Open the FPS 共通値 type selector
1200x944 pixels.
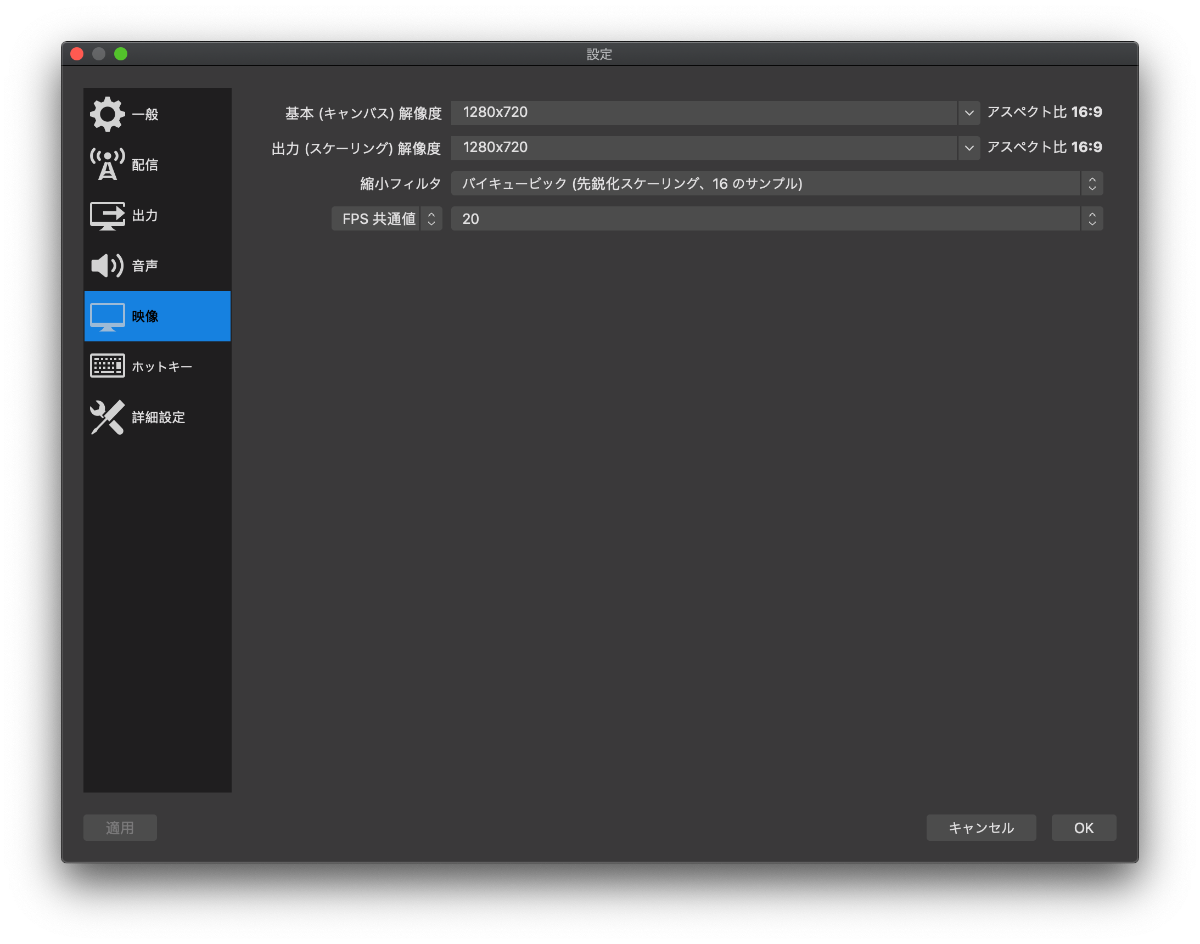click(x=386, y=218)
